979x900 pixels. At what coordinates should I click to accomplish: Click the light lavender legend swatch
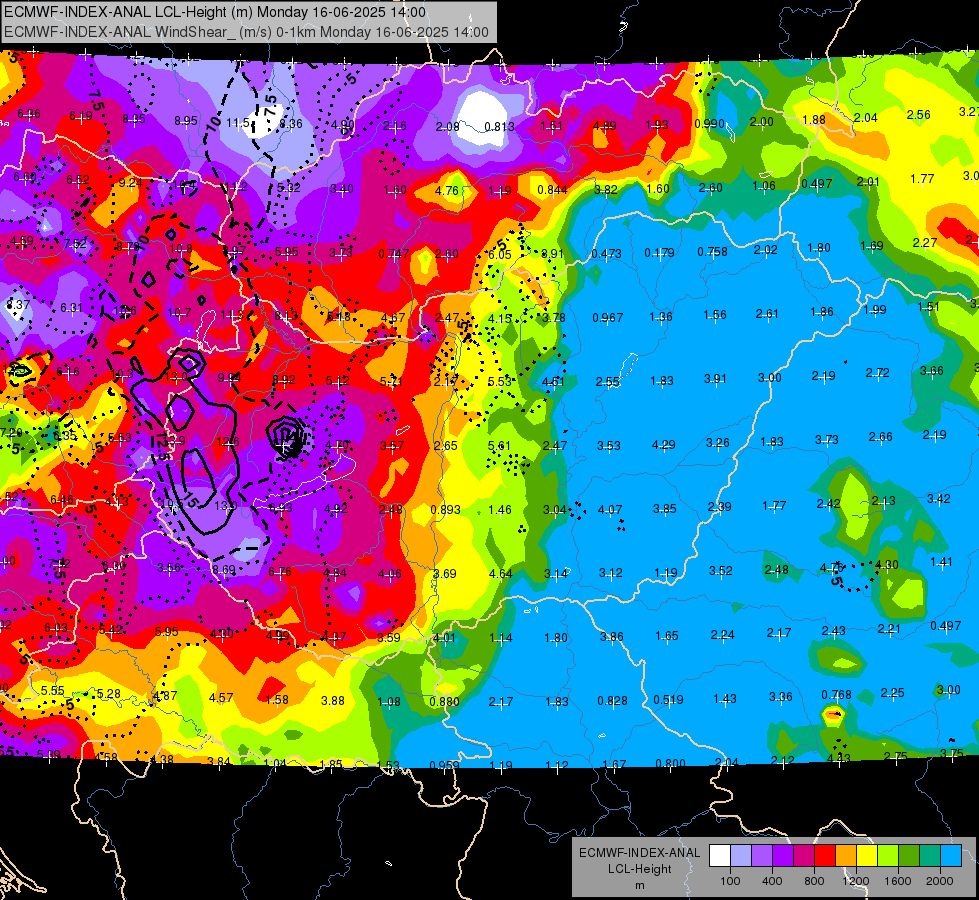741,856
